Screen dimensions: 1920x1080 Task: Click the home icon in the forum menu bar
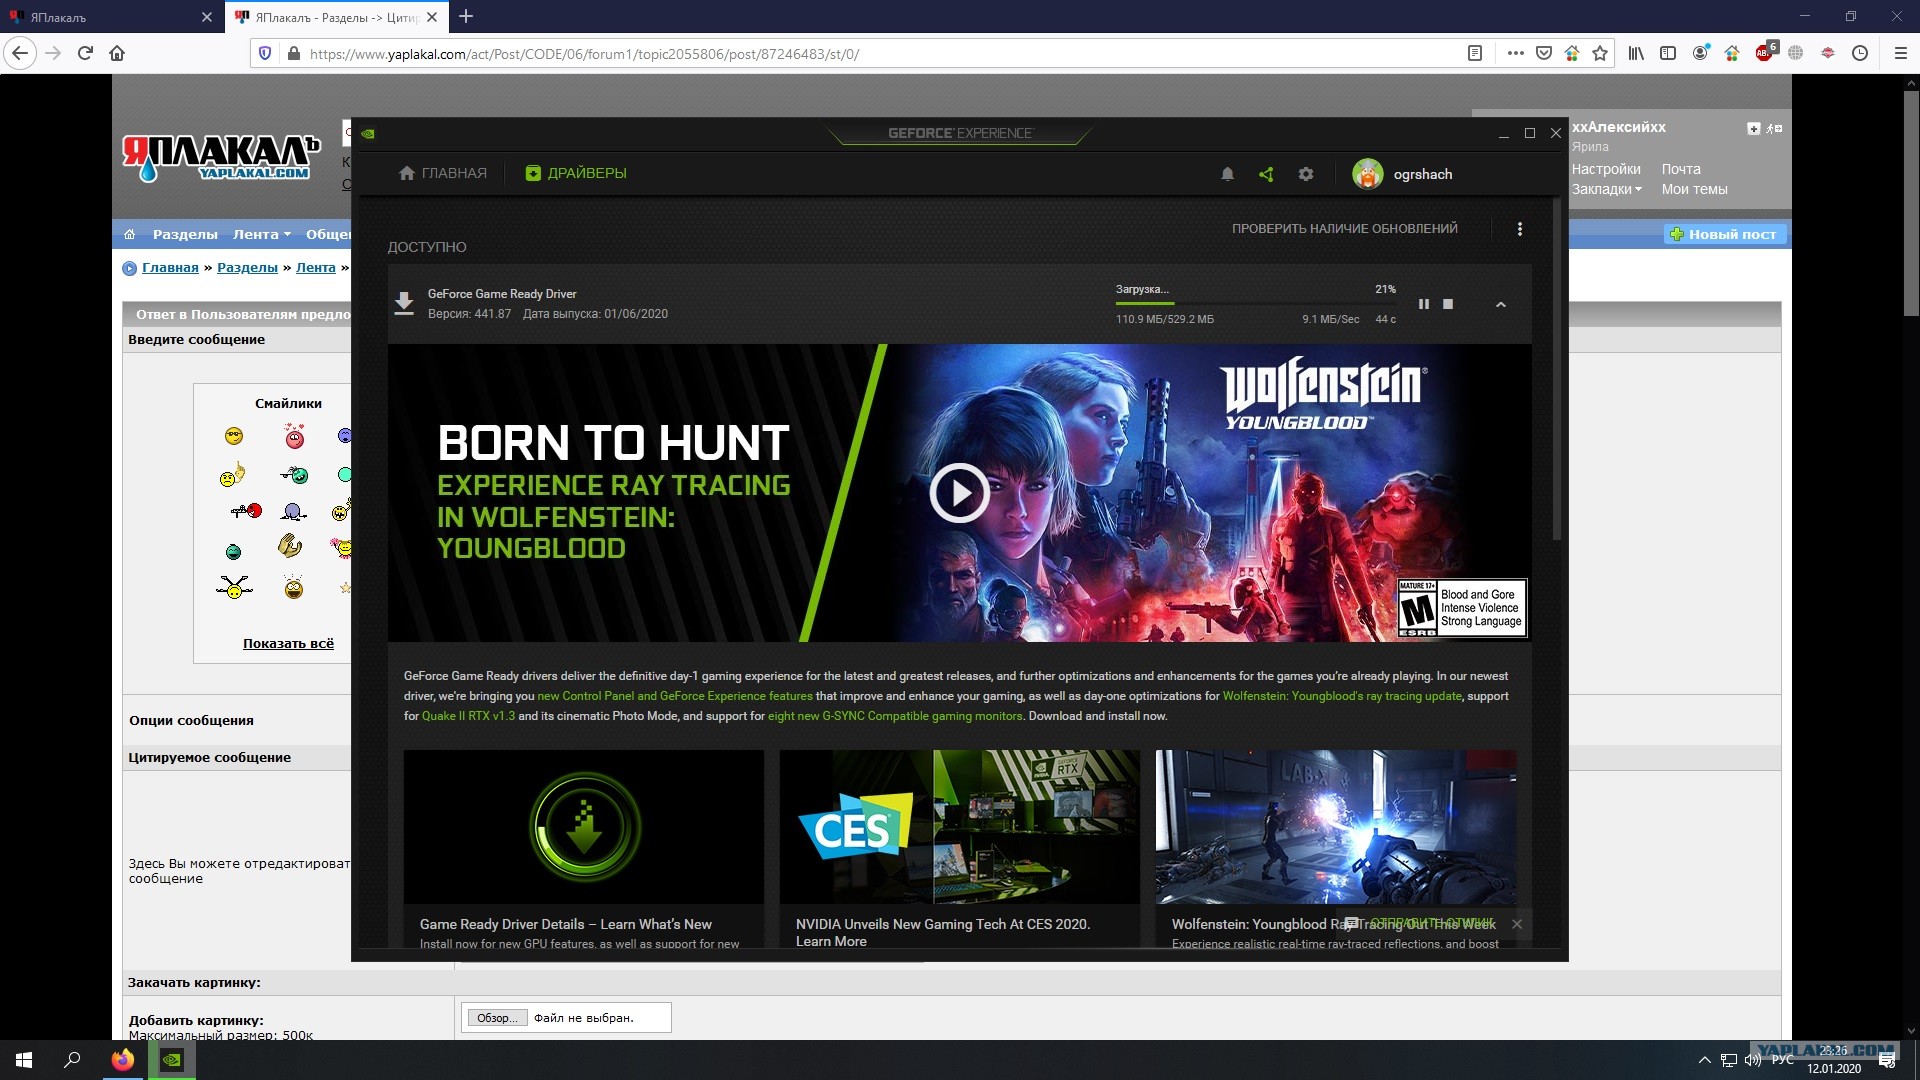coord(129,234)
